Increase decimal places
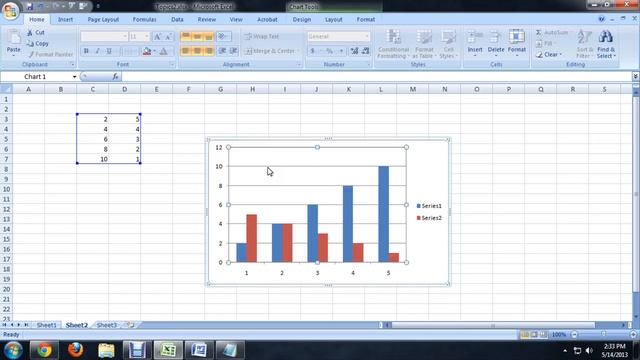The height and width of the screenshot is (360, 640). [x=354, y=51]
